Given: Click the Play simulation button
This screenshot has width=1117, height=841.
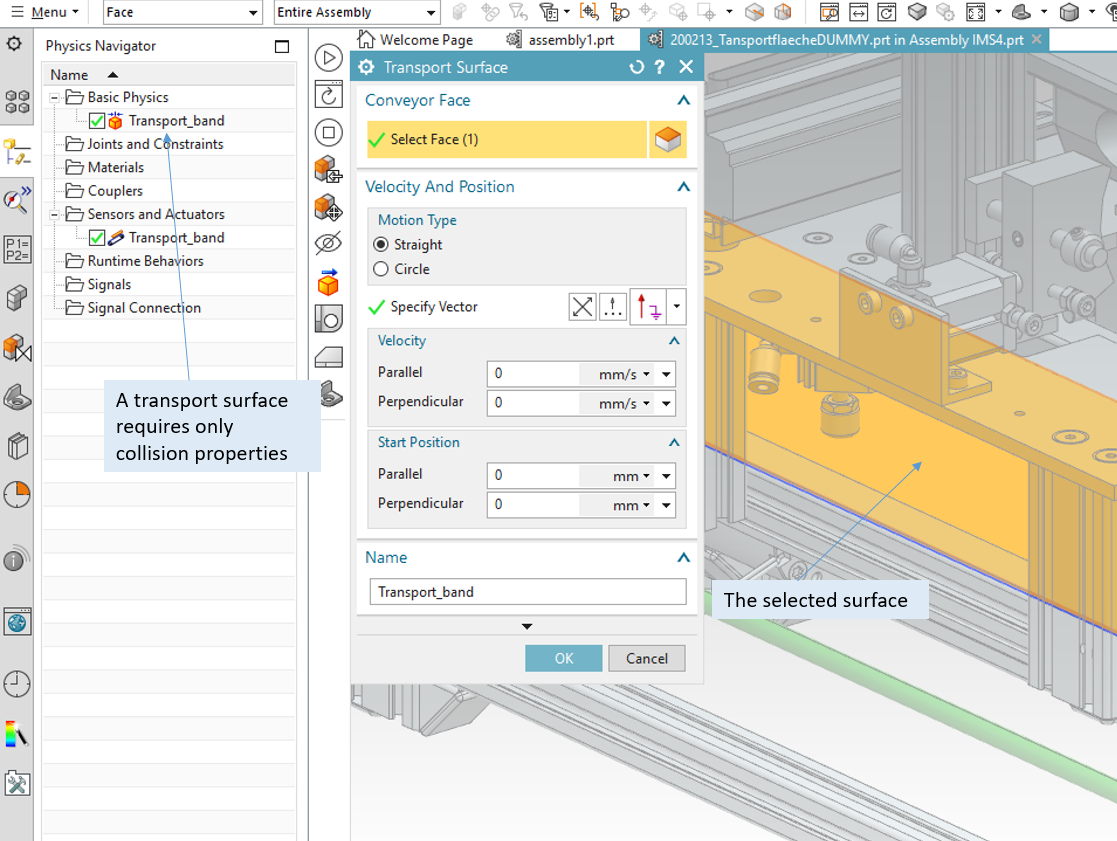Looking at the screenshot, I should point(328,57).
